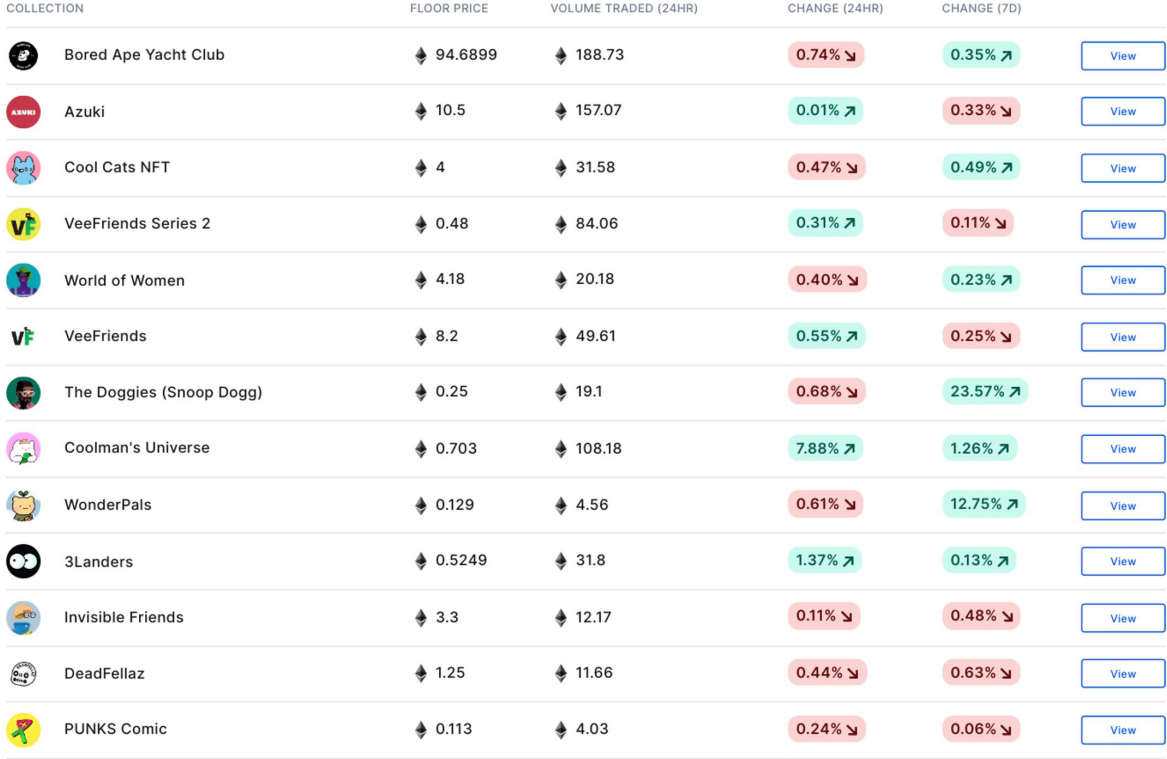1167x759 pixels.
Task: Click the DeadFellaz skull logo
Action: [x=23, y=673]
